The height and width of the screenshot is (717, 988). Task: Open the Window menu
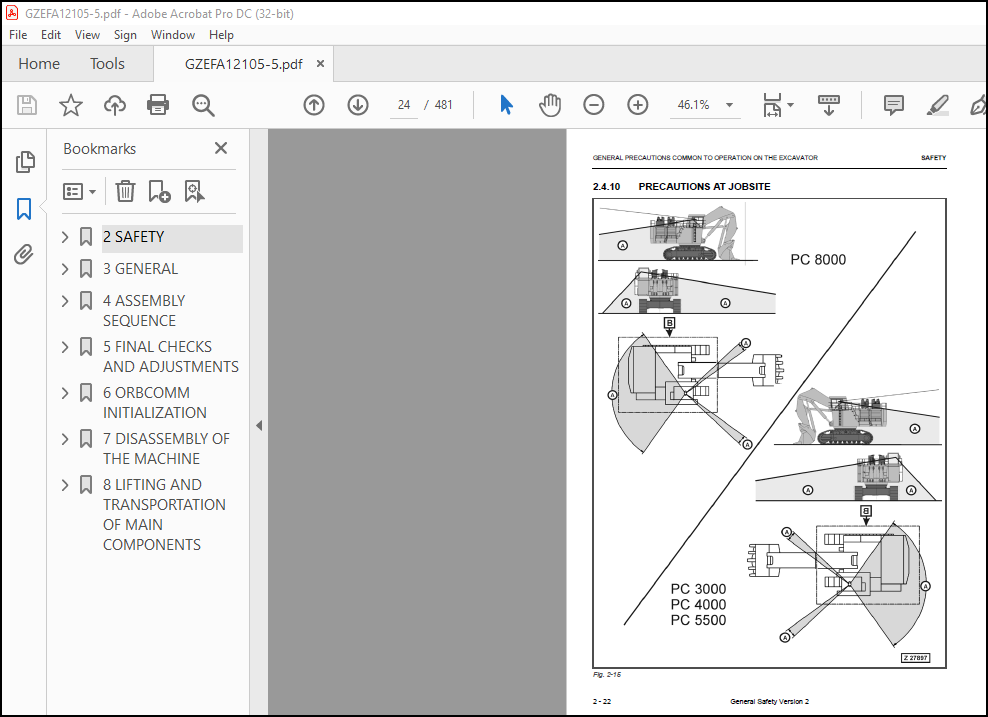click(x=173, y=35)
